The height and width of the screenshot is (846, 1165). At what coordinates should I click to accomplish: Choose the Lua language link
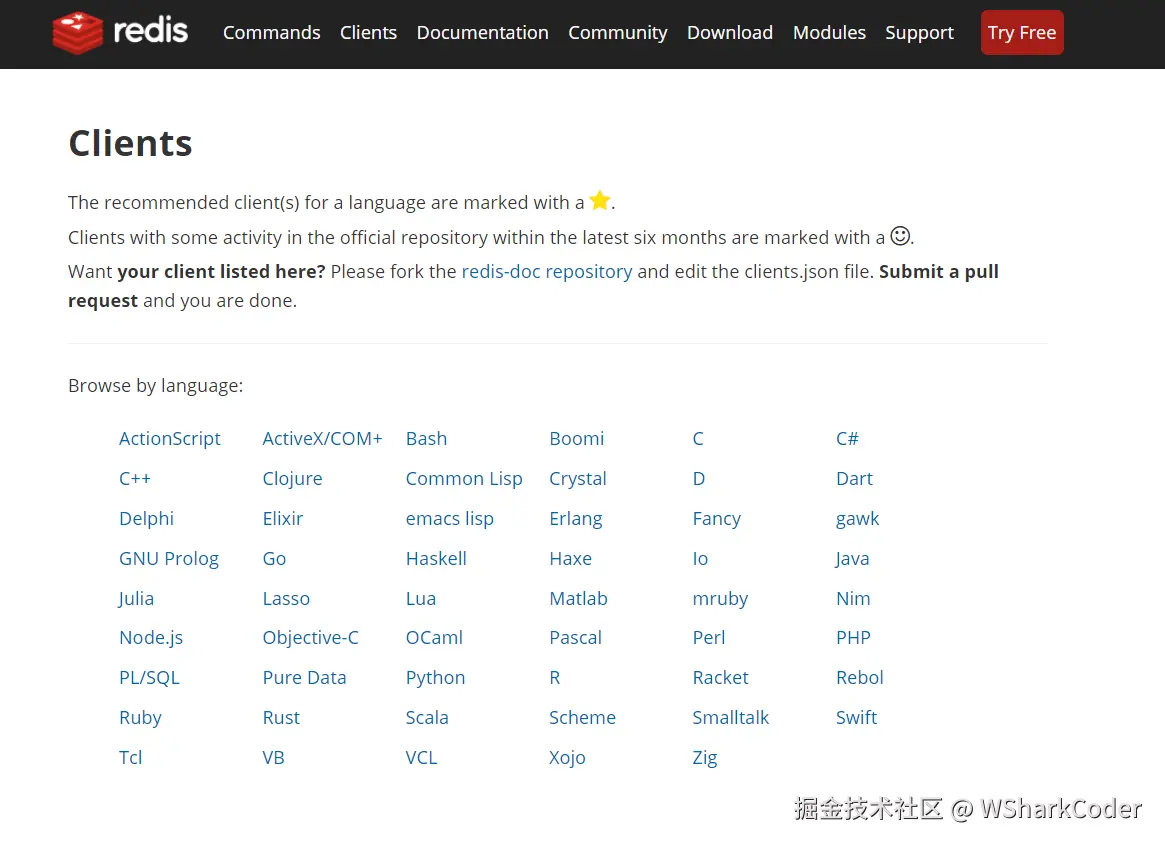pyautogui.click(x=421, y=599)
